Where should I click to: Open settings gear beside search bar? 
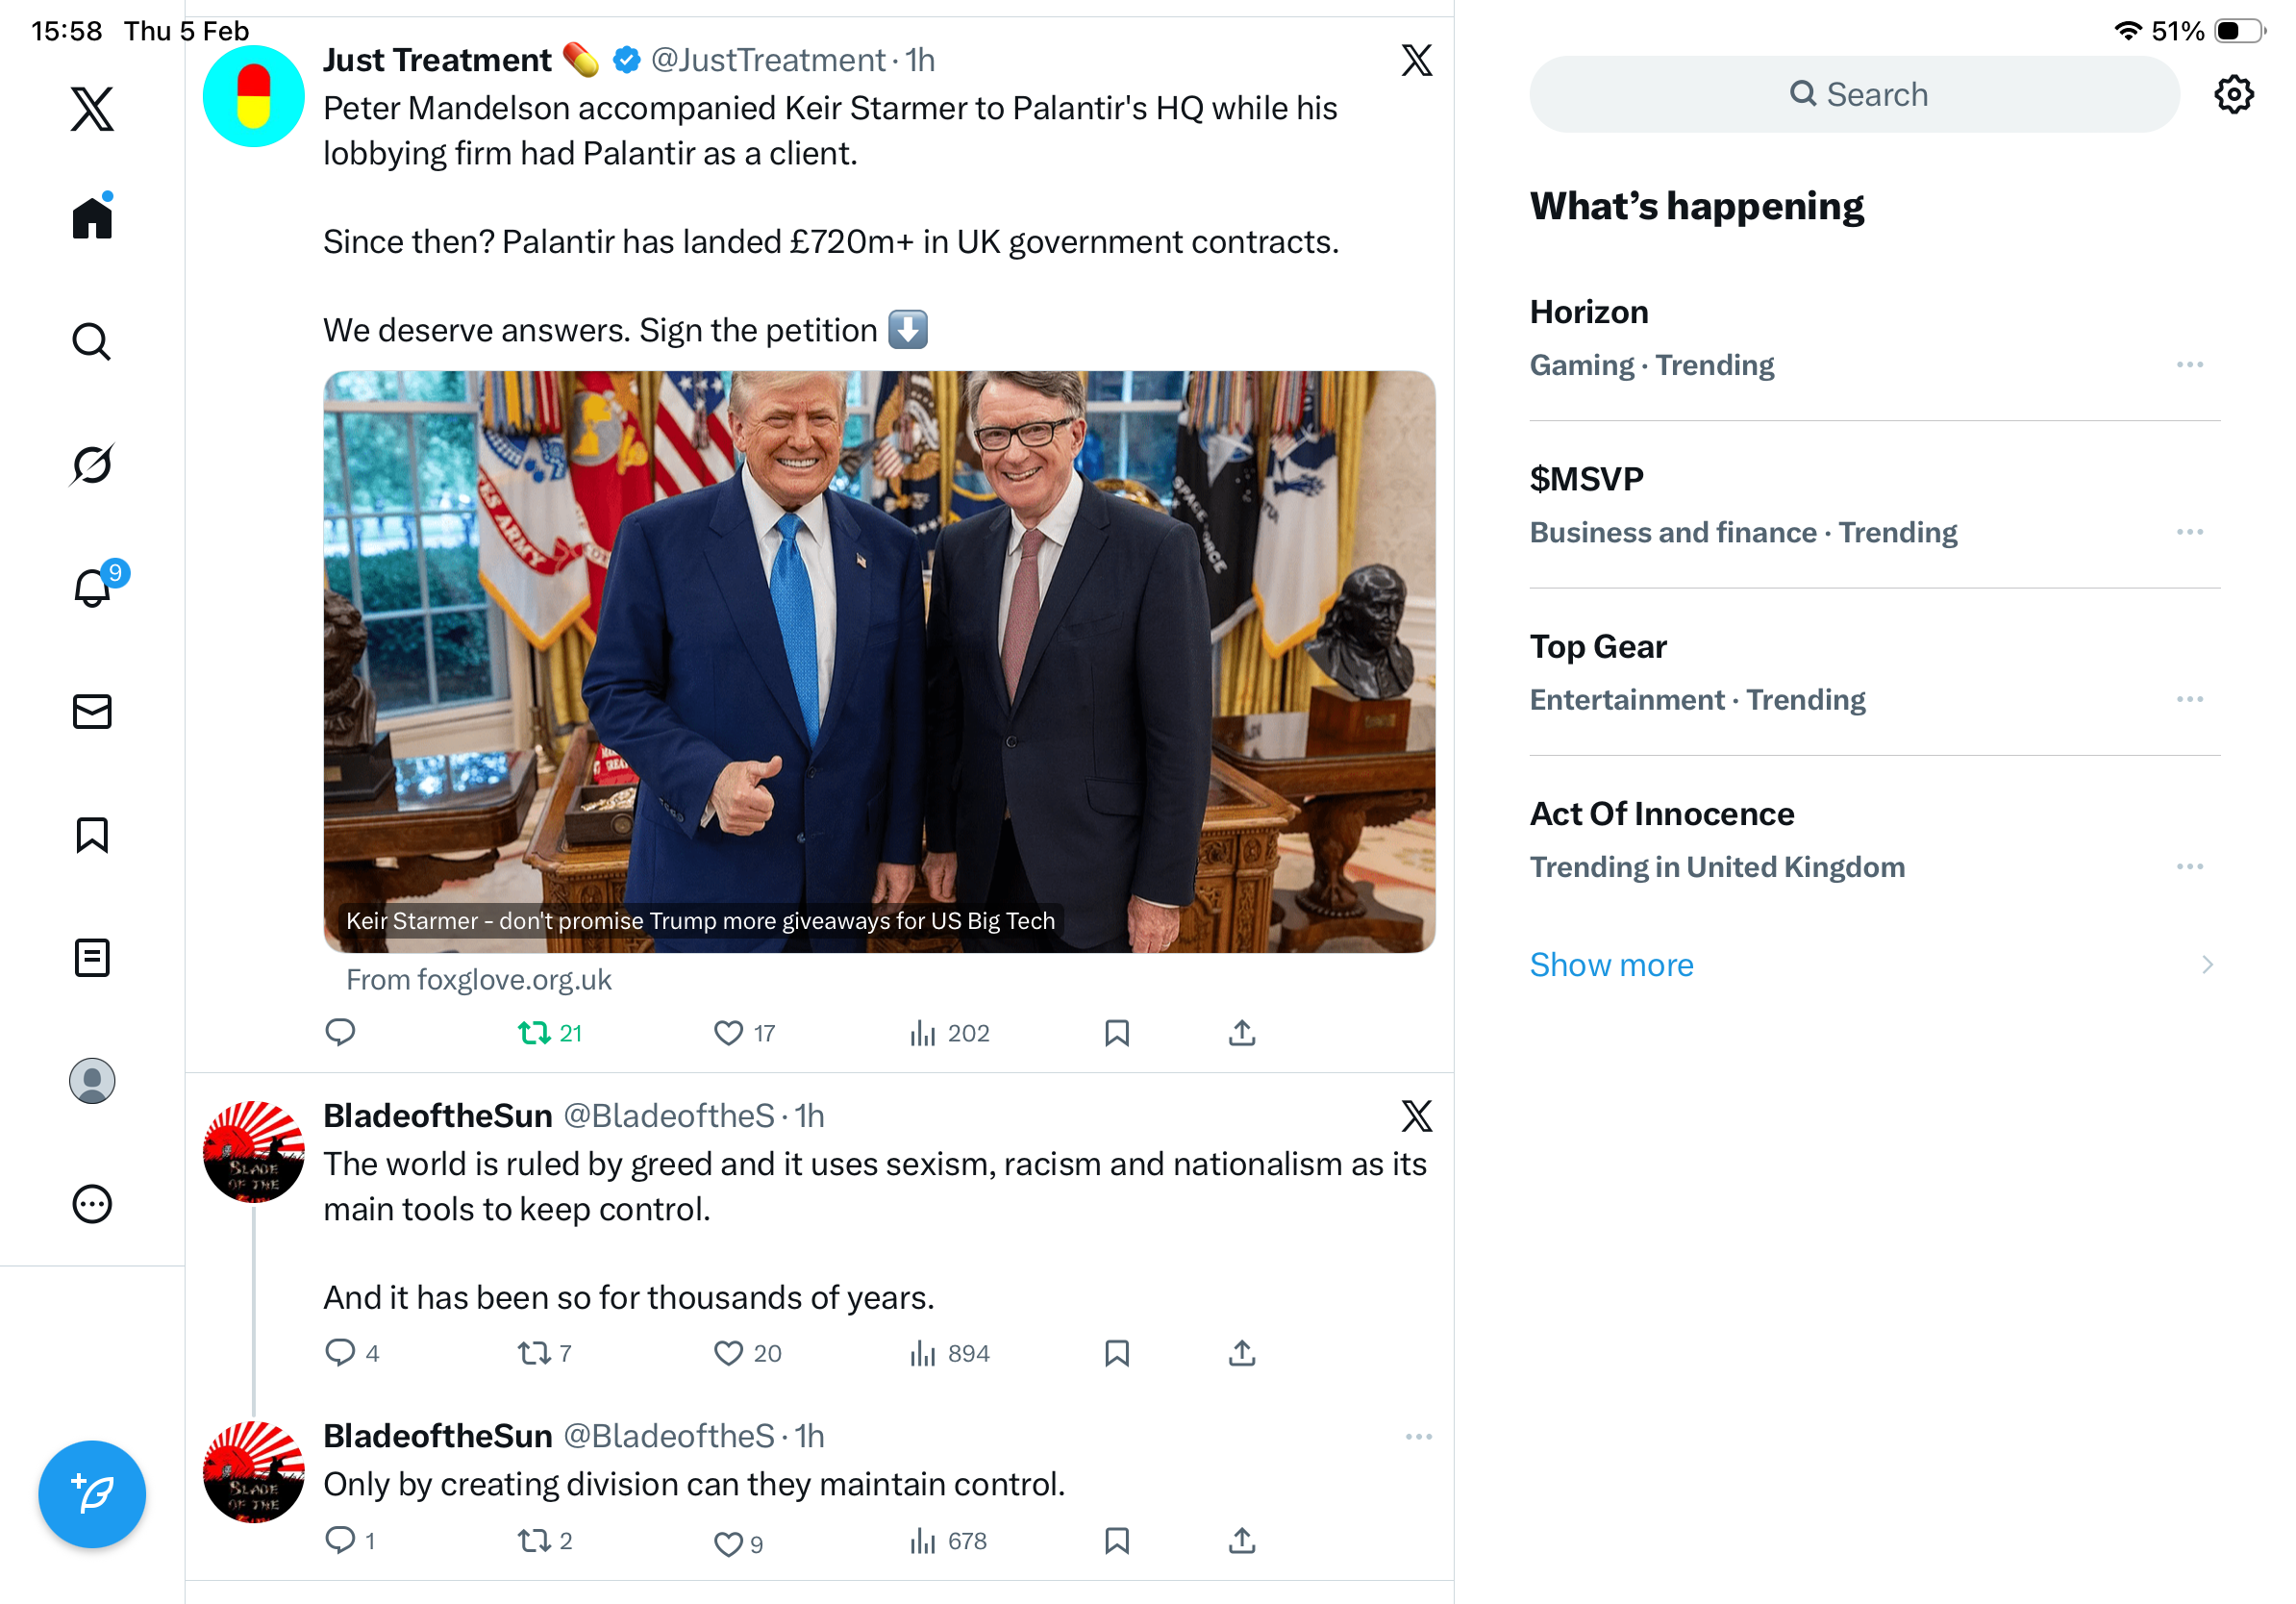2233,95
